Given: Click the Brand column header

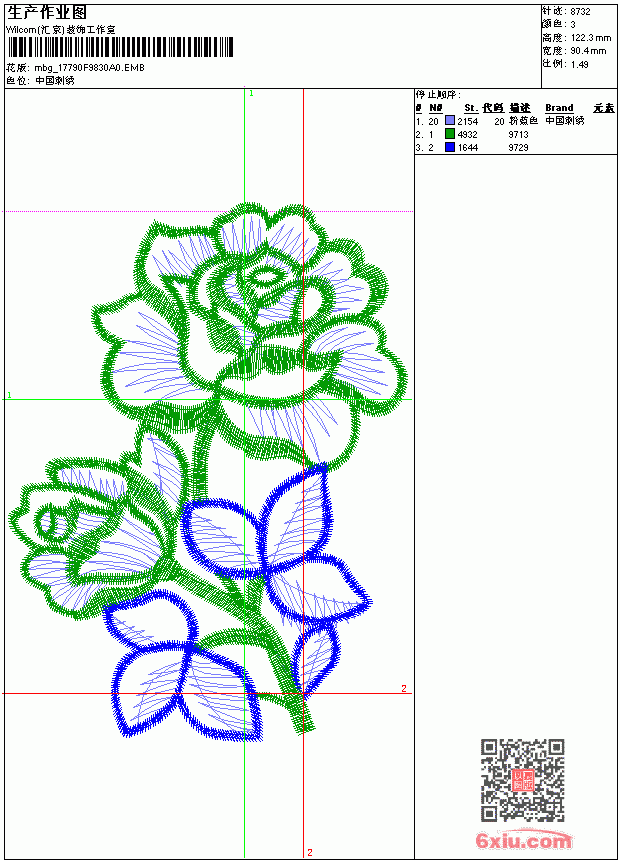Looking at the screenshot, I should tap(559, 108).
